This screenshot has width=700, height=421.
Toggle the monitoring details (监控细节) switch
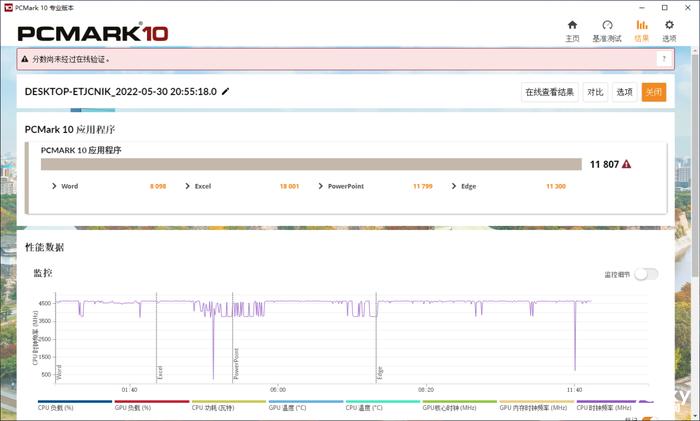(x=646, y=274)
